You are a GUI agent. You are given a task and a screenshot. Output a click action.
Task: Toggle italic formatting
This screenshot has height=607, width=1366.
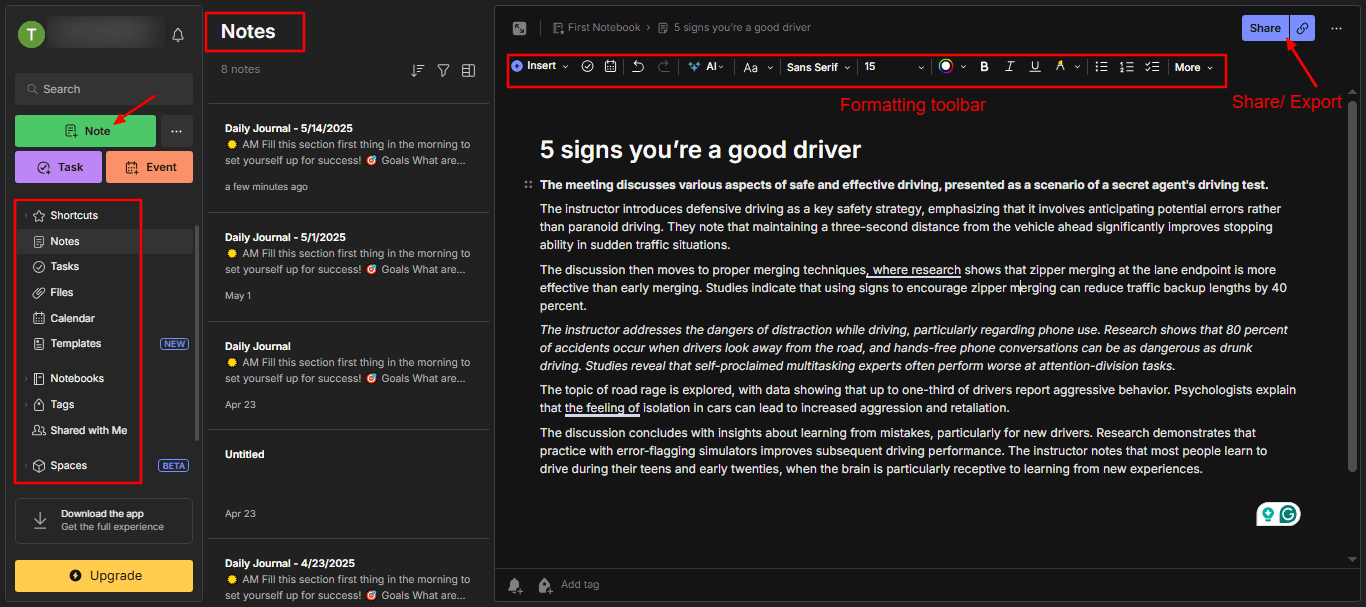(x=1009, y=67)
